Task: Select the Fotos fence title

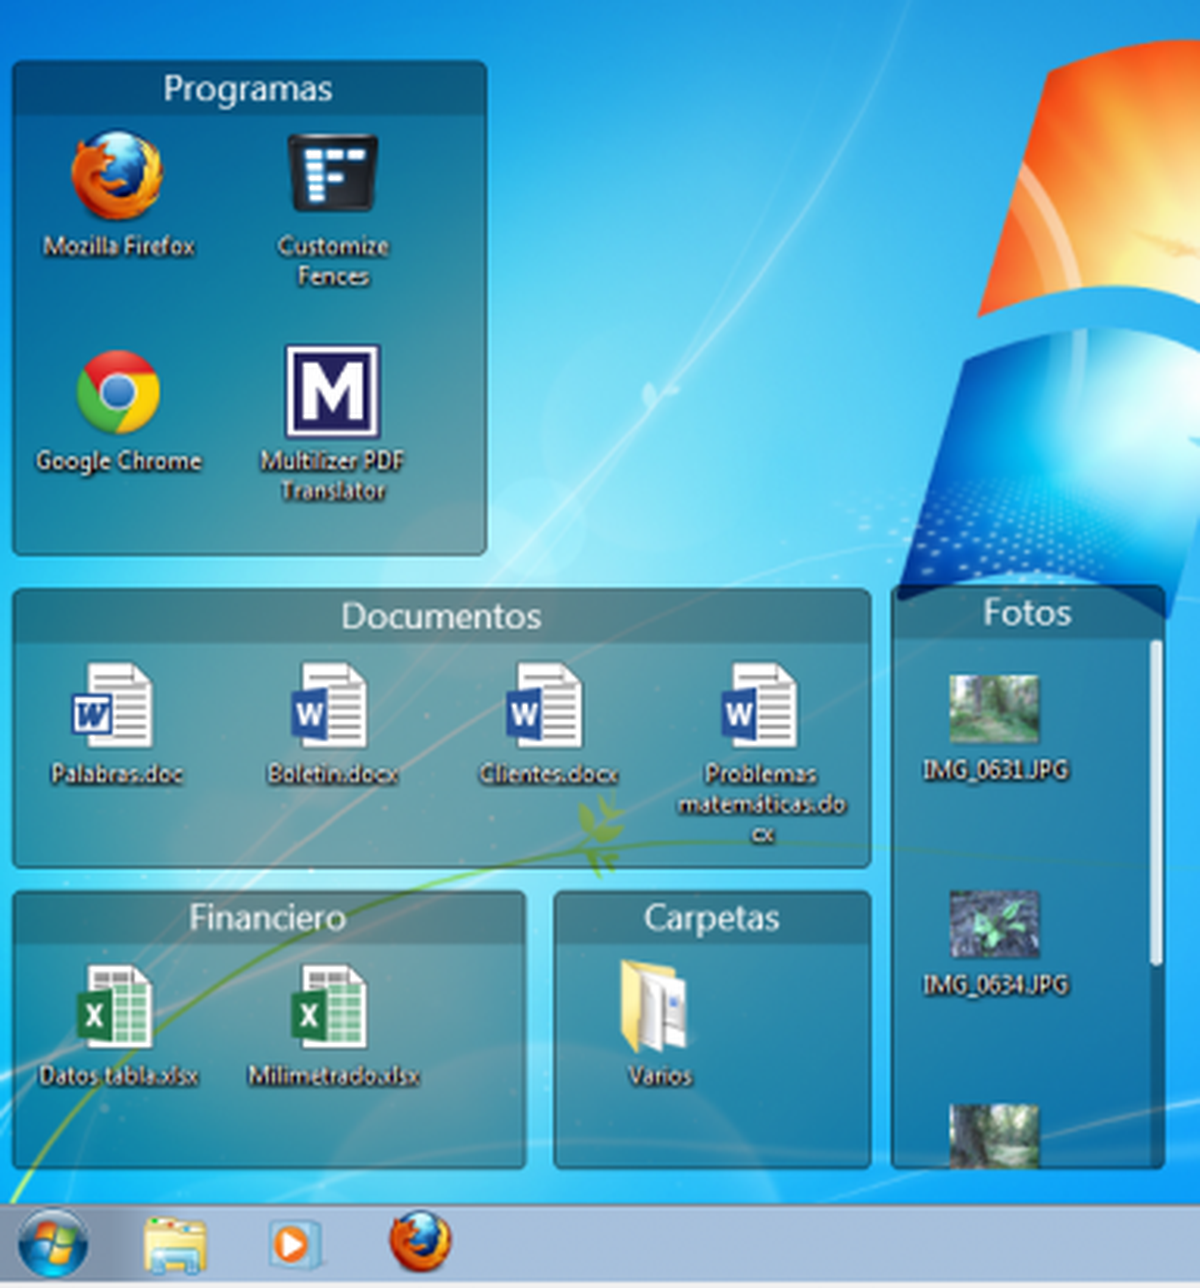Action: tap(1029, 614)
